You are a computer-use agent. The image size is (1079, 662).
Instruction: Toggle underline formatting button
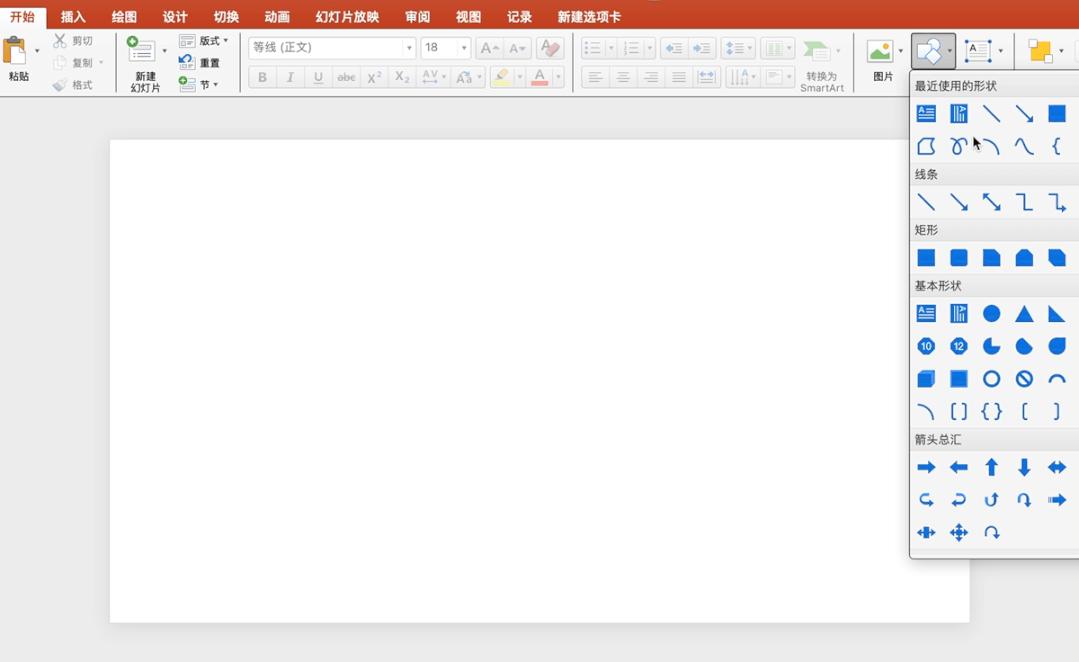coord(318,77)
